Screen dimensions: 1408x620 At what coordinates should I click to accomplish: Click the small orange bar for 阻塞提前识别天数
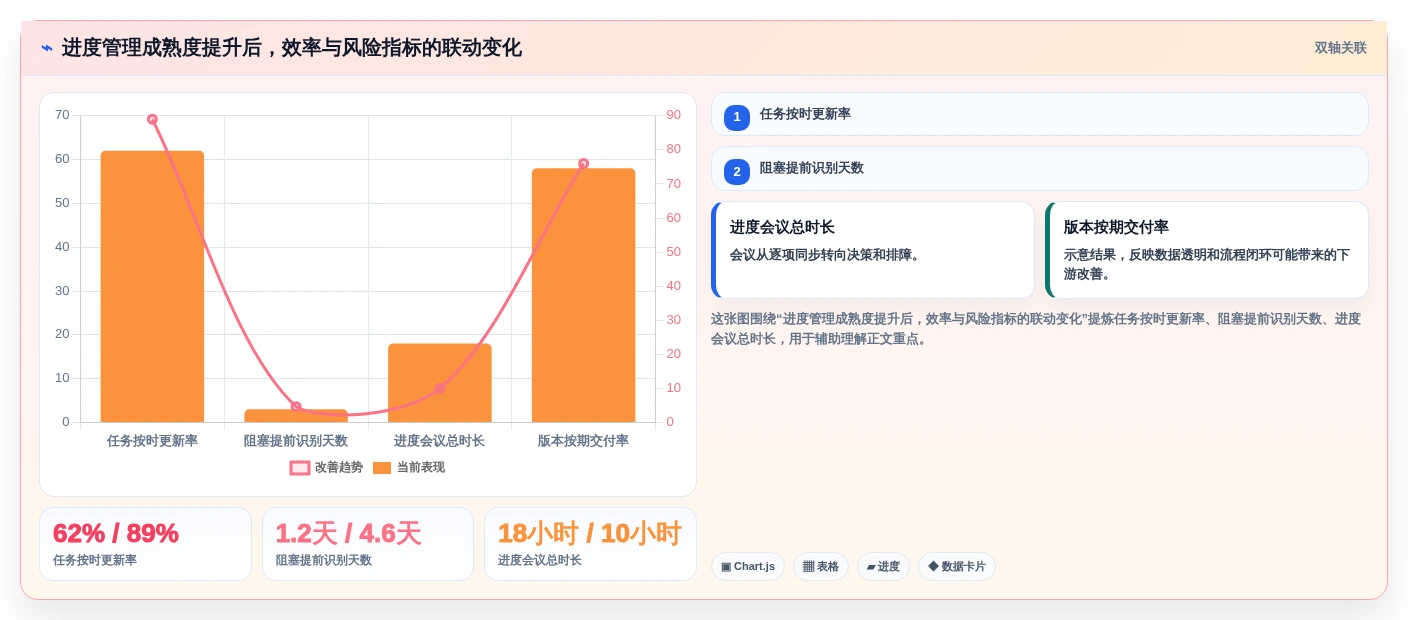(296, 416)
